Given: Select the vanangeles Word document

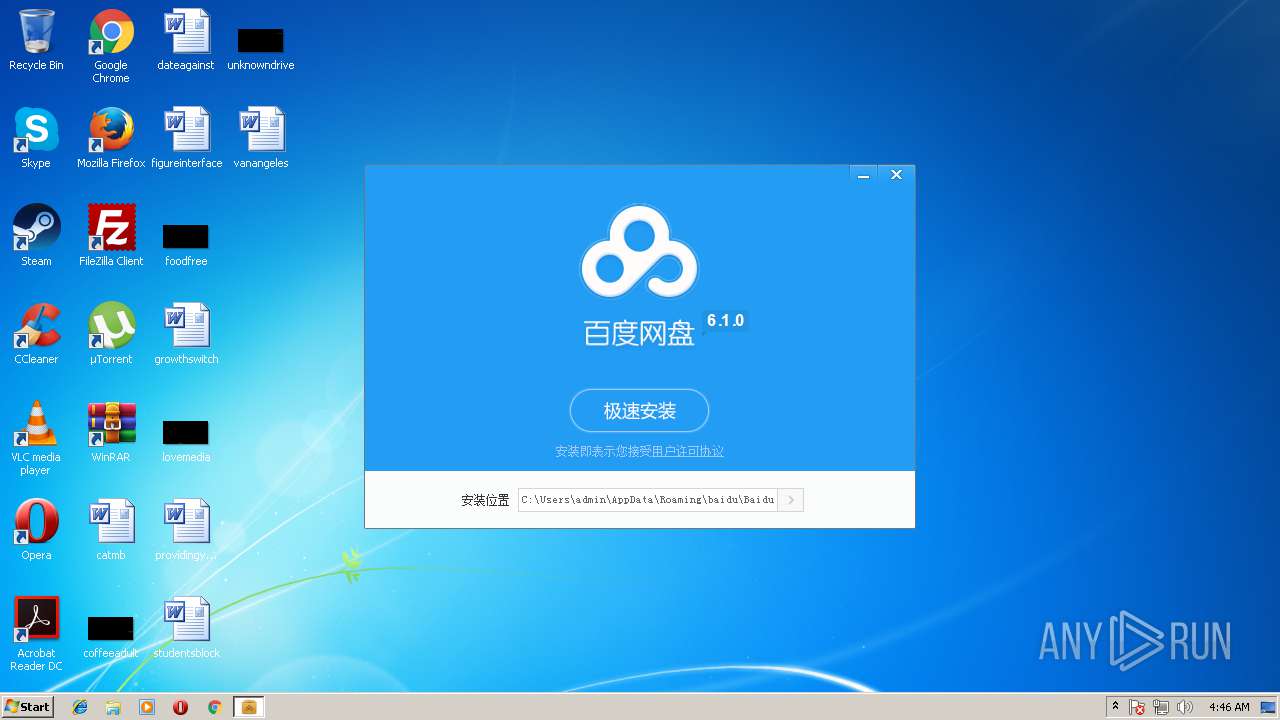Looking at the screenshot, I should coord(261,138).
